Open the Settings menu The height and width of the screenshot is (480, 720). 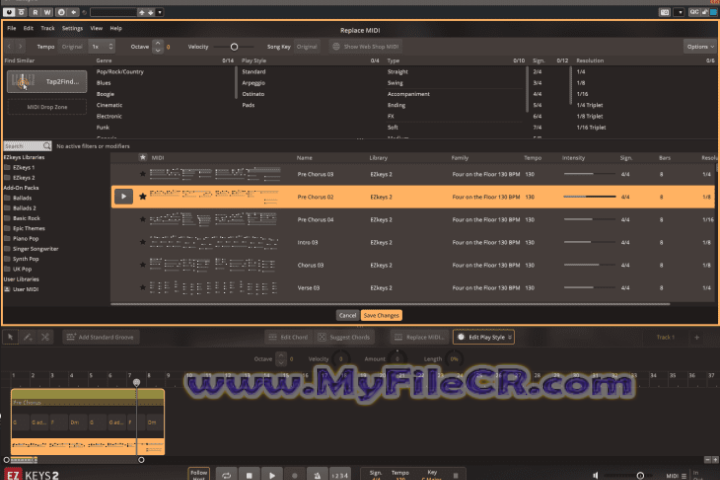[x=73, y=28]
